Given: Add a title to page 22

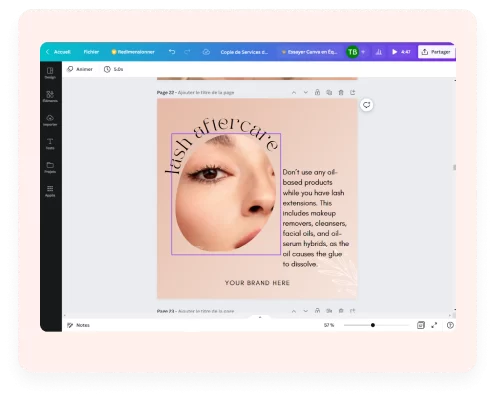Looking at the screenshot, I should 206,92.
